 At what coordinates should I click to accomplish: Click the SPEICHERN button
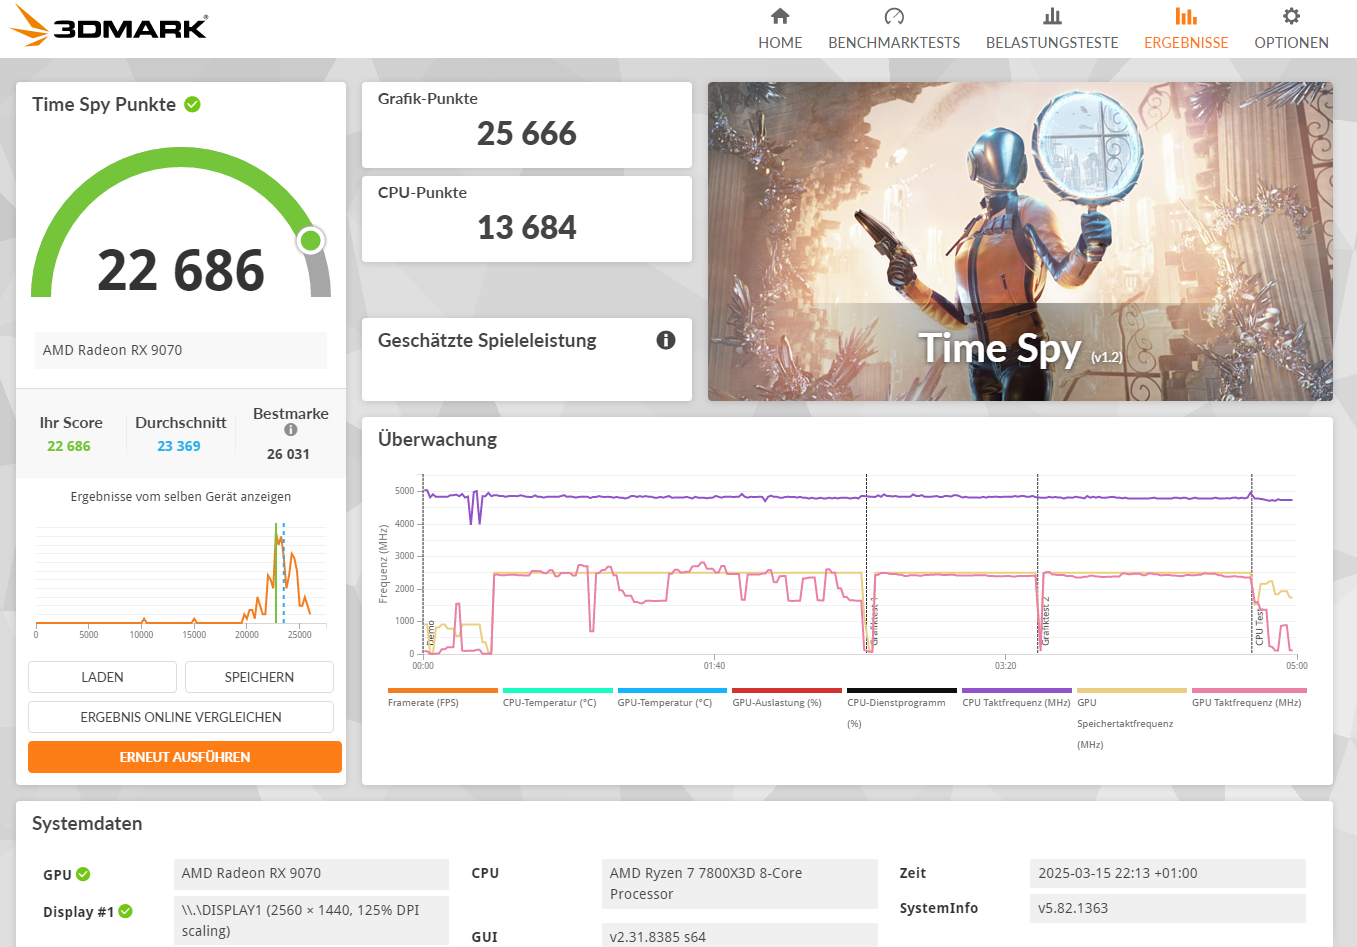coord(259,677)
